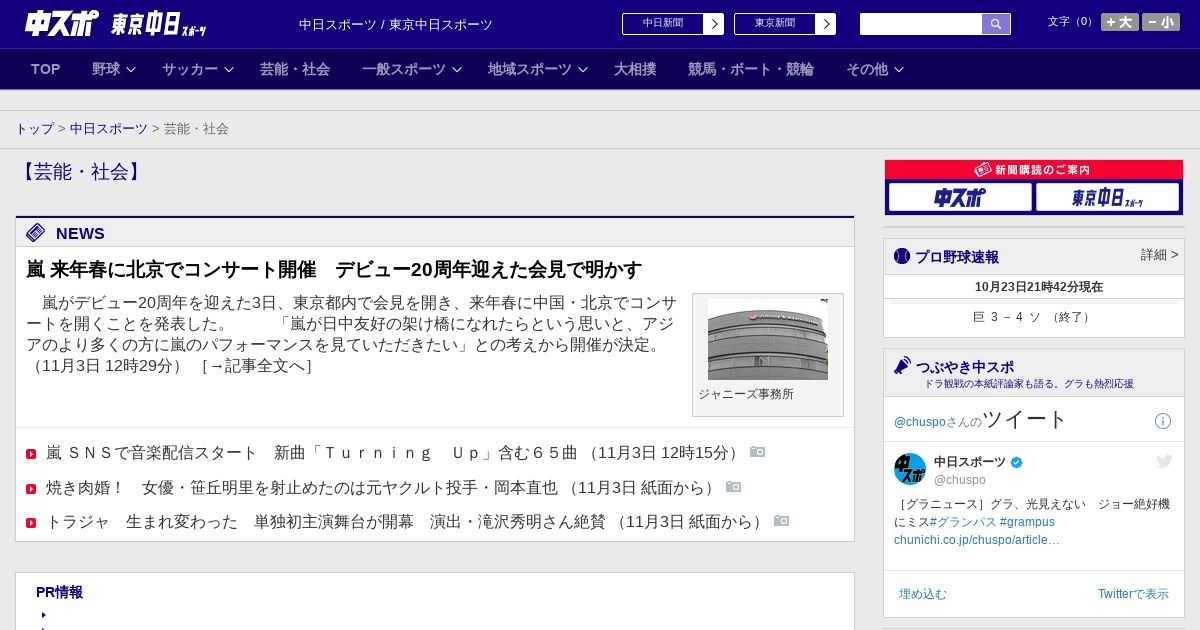
Task: Click the verified badge beside 中日スポーツ
Action: [x=1017, y=462]
